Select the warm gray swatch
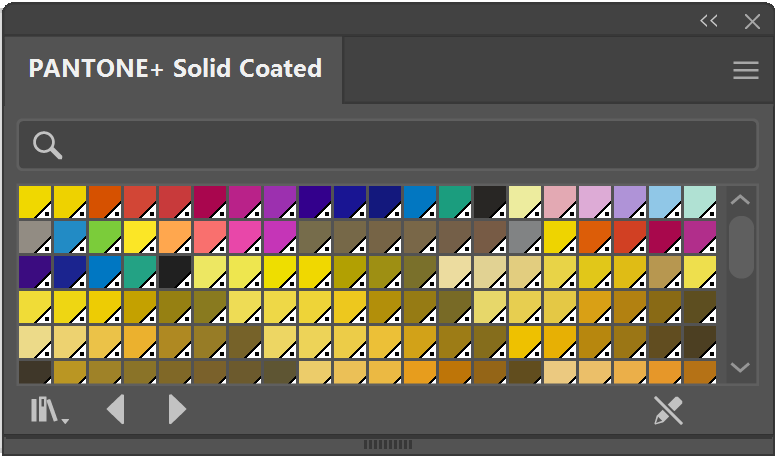The image size is (775, 457). (x=35, y=237)
